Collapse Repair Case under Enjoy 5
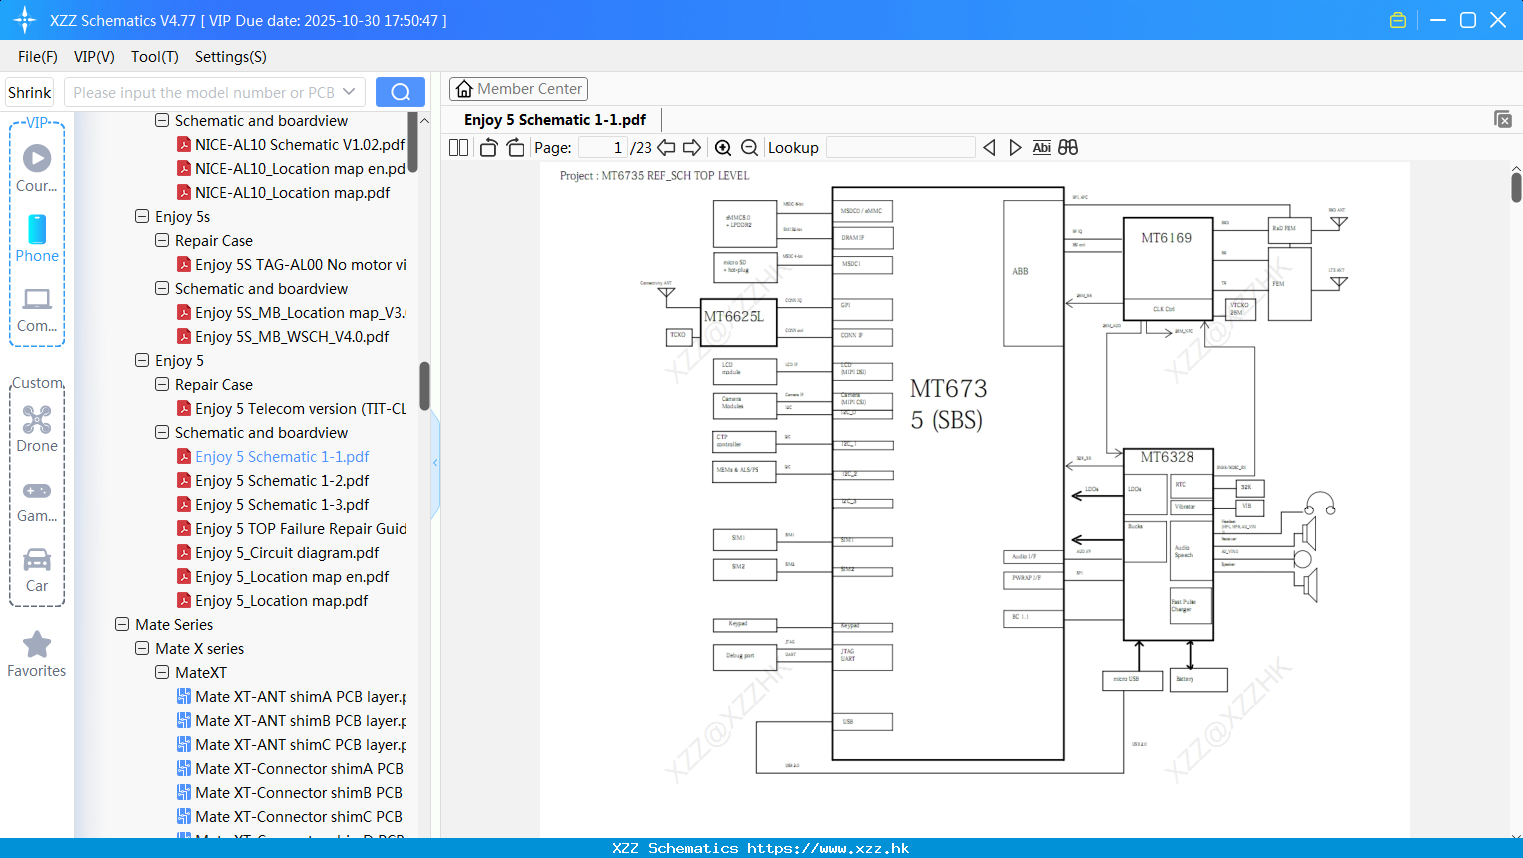The height and width of the screenshot is (858, 1523). click(162, 384)
